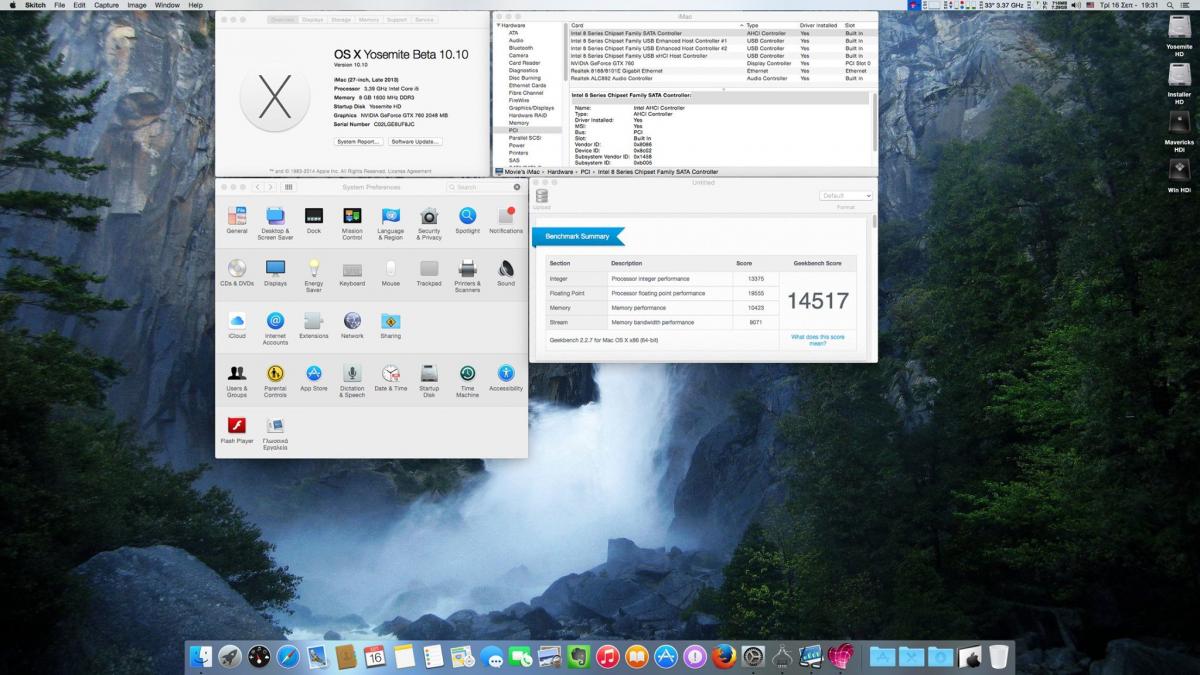The width and height of the screenshot is (1200, 675).
Task: Open Spotlight preferences pane
Action: point(467,220)
